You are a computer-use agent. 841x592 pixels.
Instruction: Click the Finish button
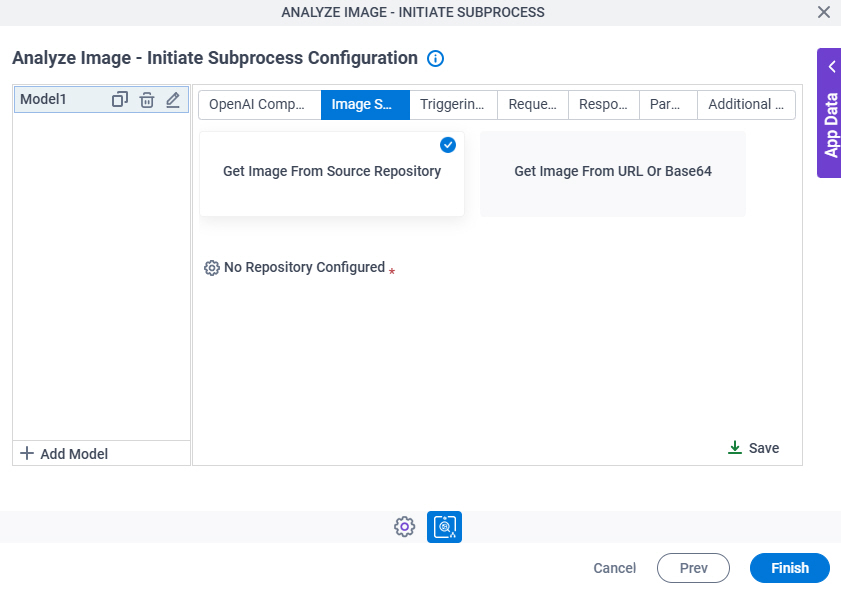coord(790,568)
